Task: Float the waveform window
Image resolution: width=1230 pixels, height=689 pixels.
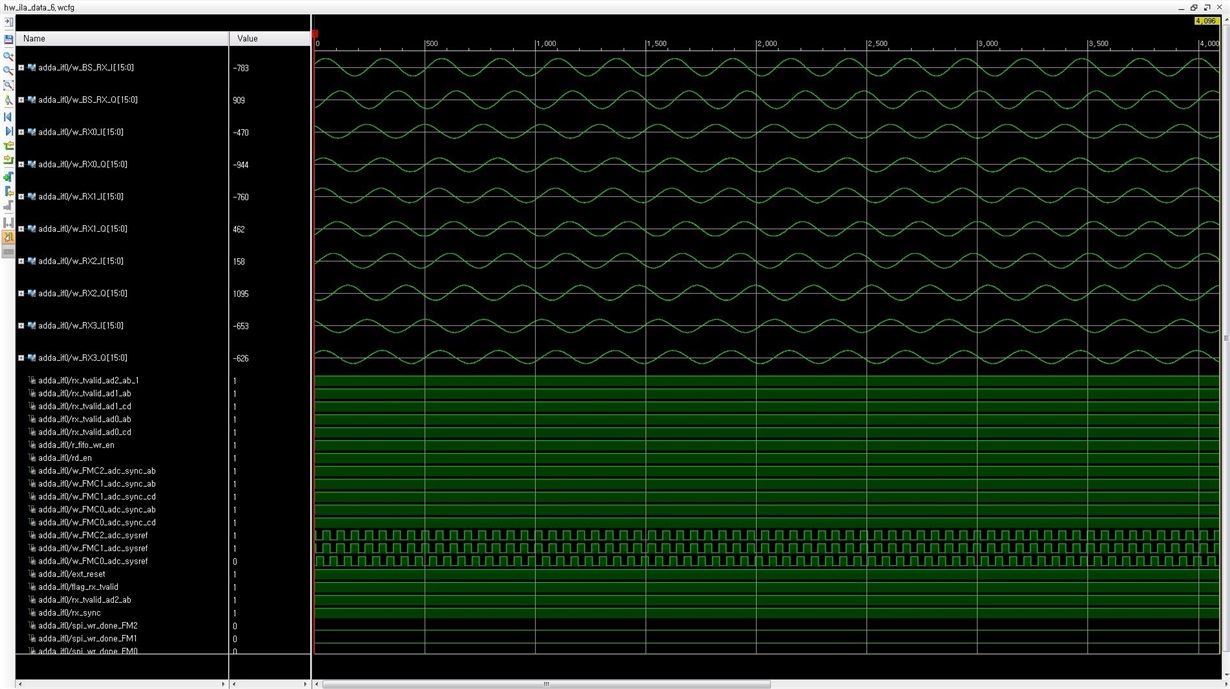Action: coord(1206,7)
